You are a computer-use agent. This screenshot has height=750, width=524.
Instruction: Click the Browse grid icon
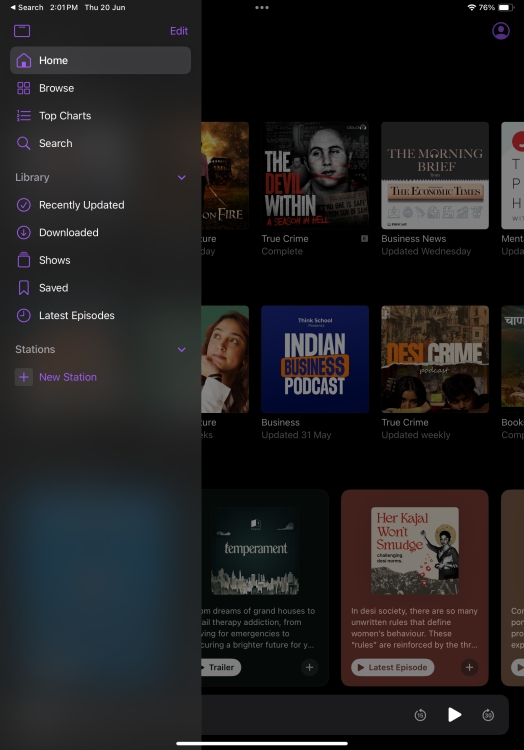pos(23,88)
